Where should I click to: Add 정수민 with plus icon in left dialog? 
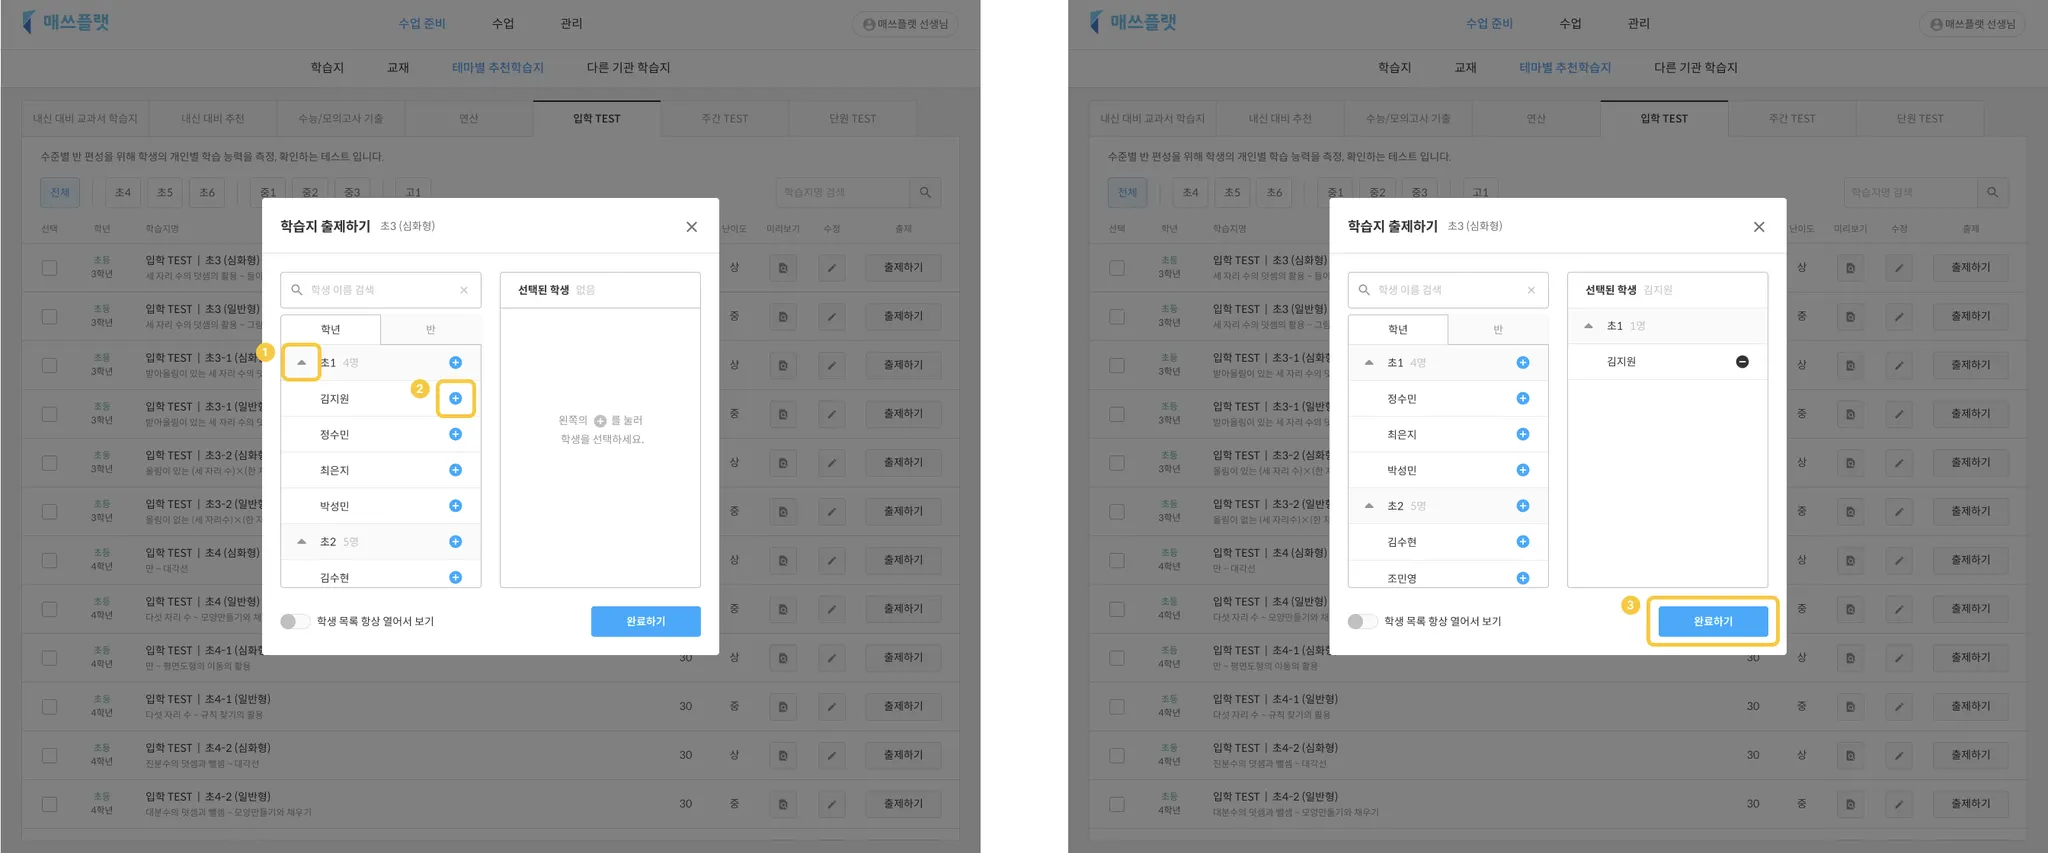point(455,434)
